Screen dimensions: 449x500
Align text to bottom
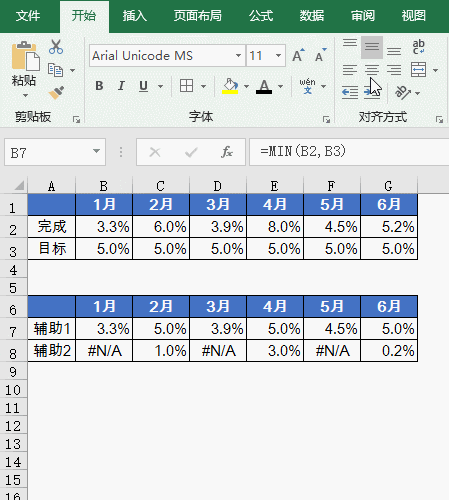point(394,51)
